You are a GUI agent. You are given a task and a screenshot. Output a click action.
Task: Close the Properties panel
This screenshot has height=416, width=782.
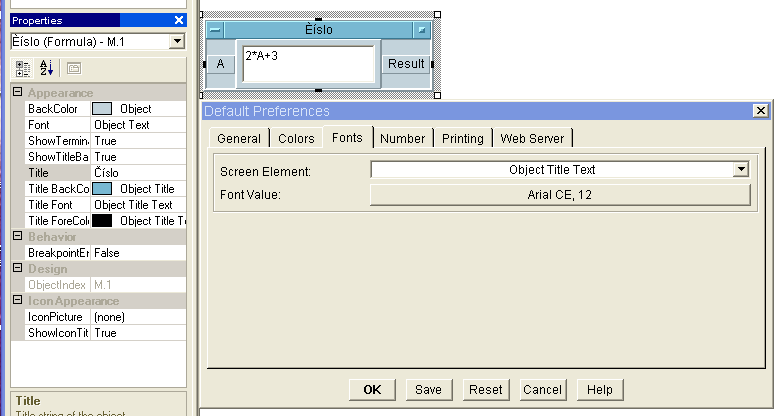click(178, 20)
